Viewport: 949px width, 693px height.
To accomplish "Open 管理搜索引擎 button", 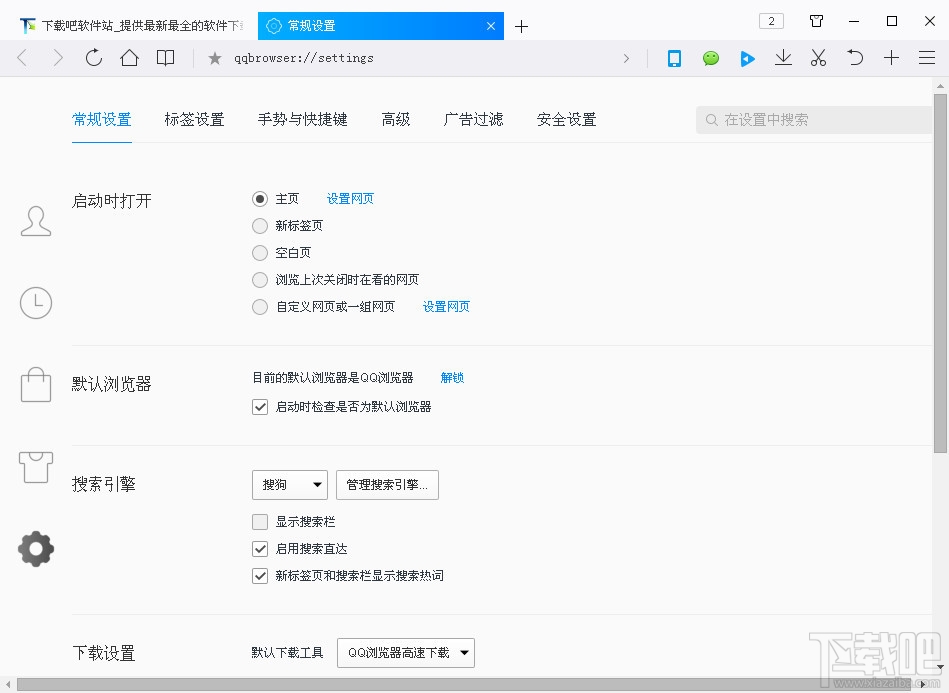I will [x=387, y=485].
